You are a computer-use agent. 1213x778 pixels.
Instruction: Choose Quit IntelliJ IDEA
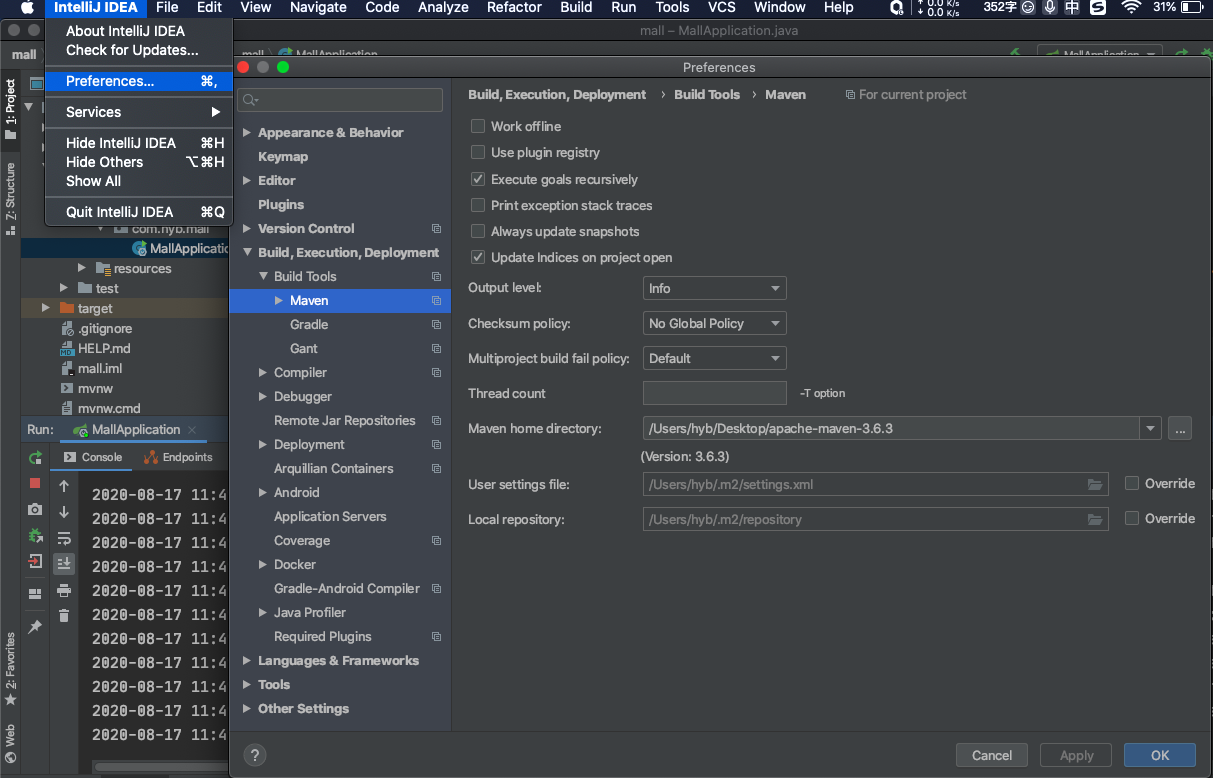(139, 212)
